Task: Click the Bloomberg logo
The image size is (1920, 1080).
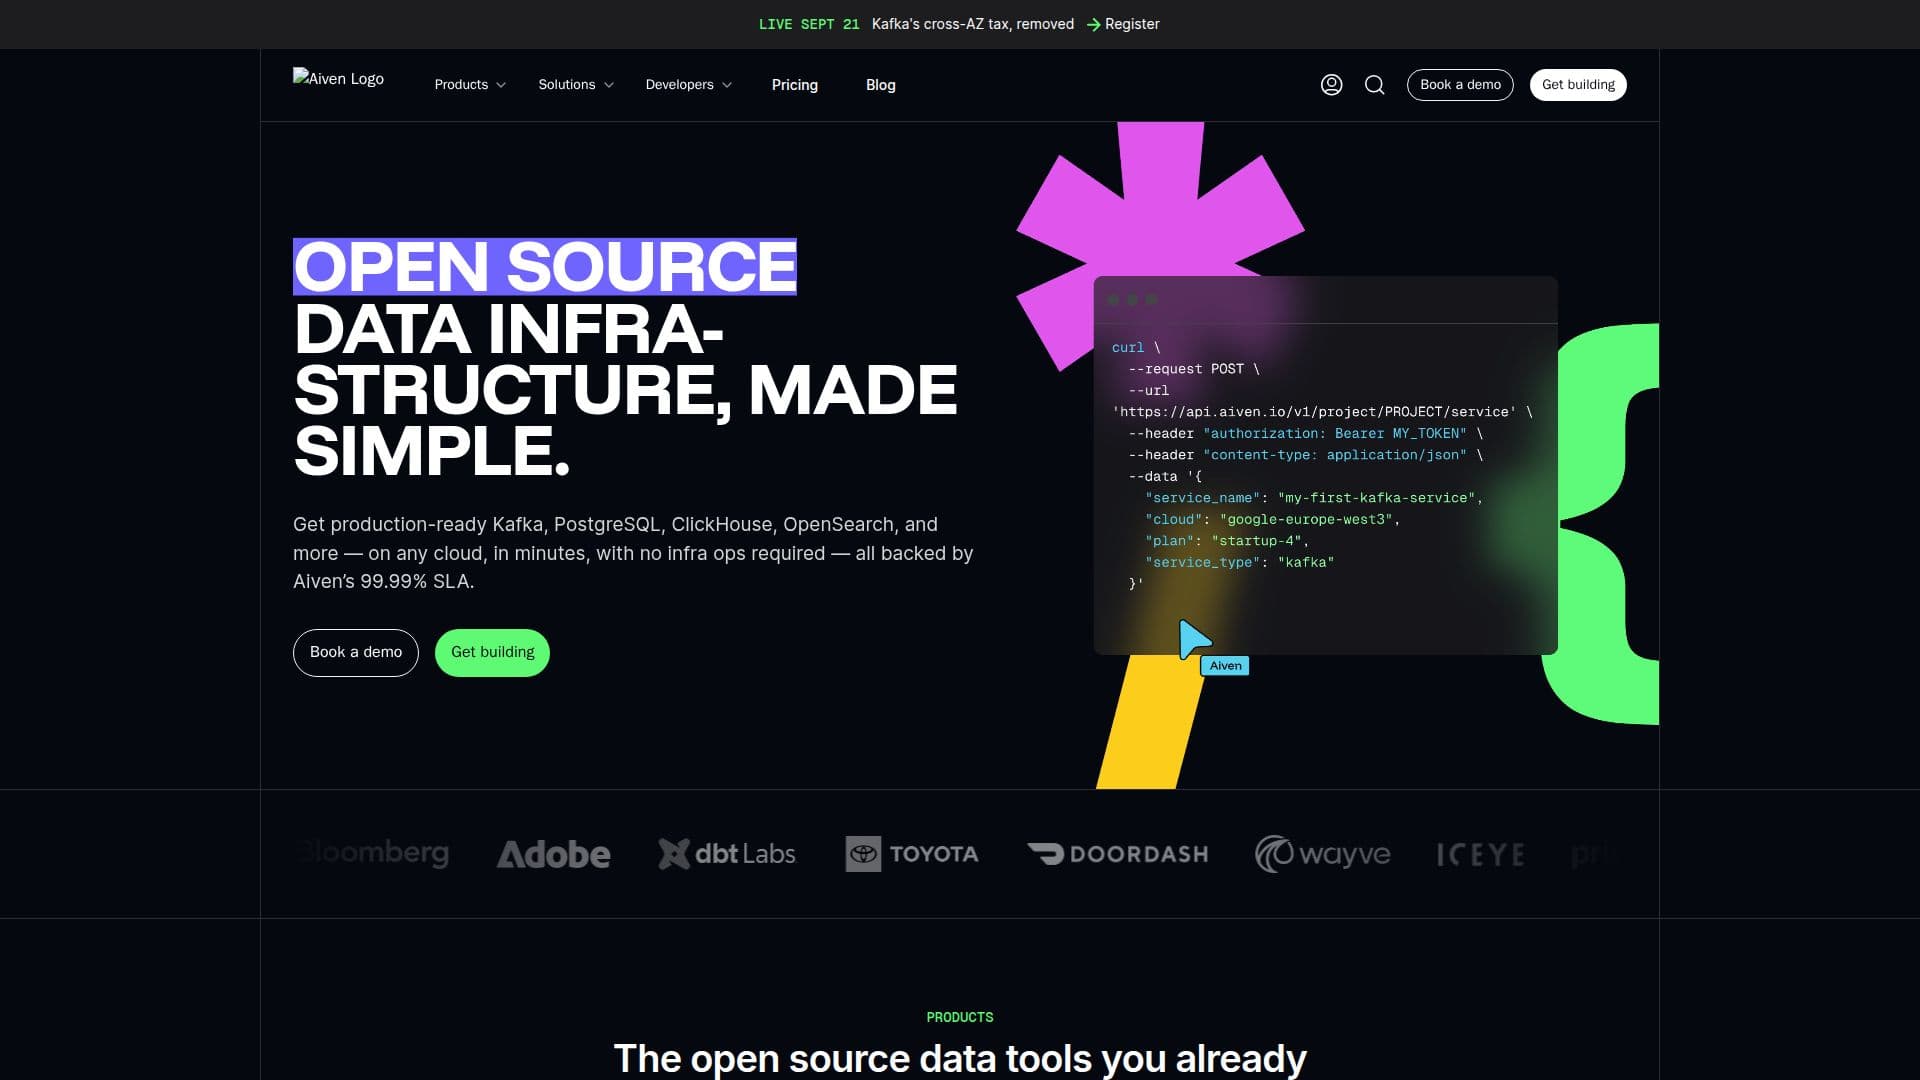Action: pos(373,853)
